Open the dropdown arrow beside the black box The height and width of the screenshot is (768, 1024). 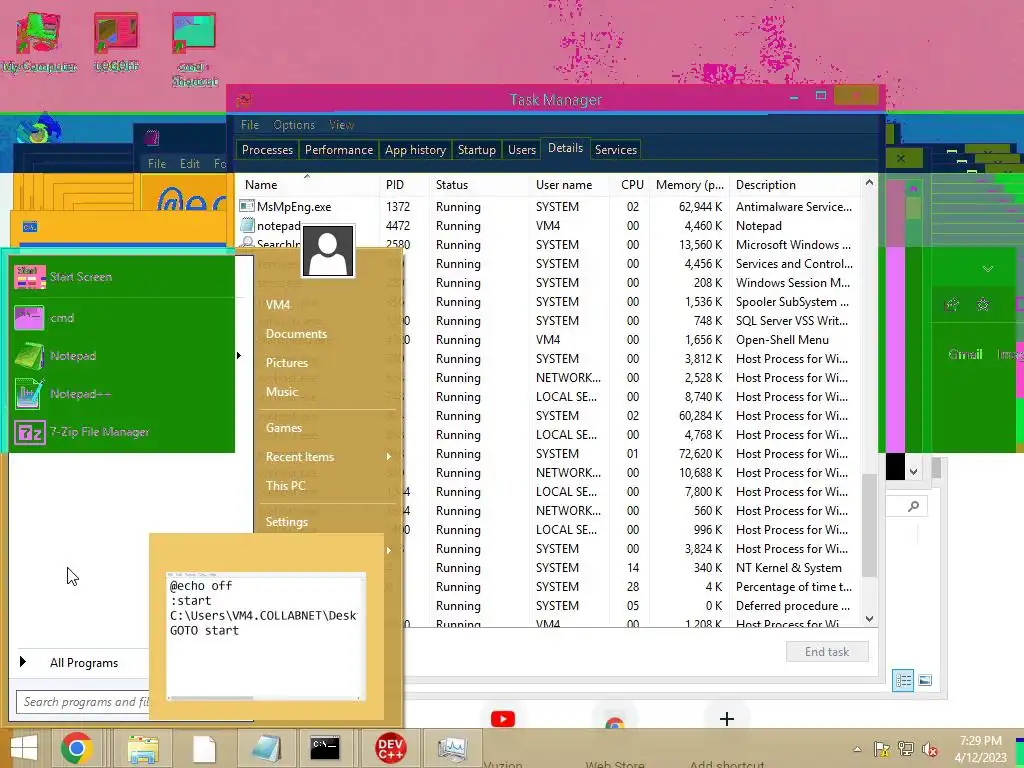(914, 471)
